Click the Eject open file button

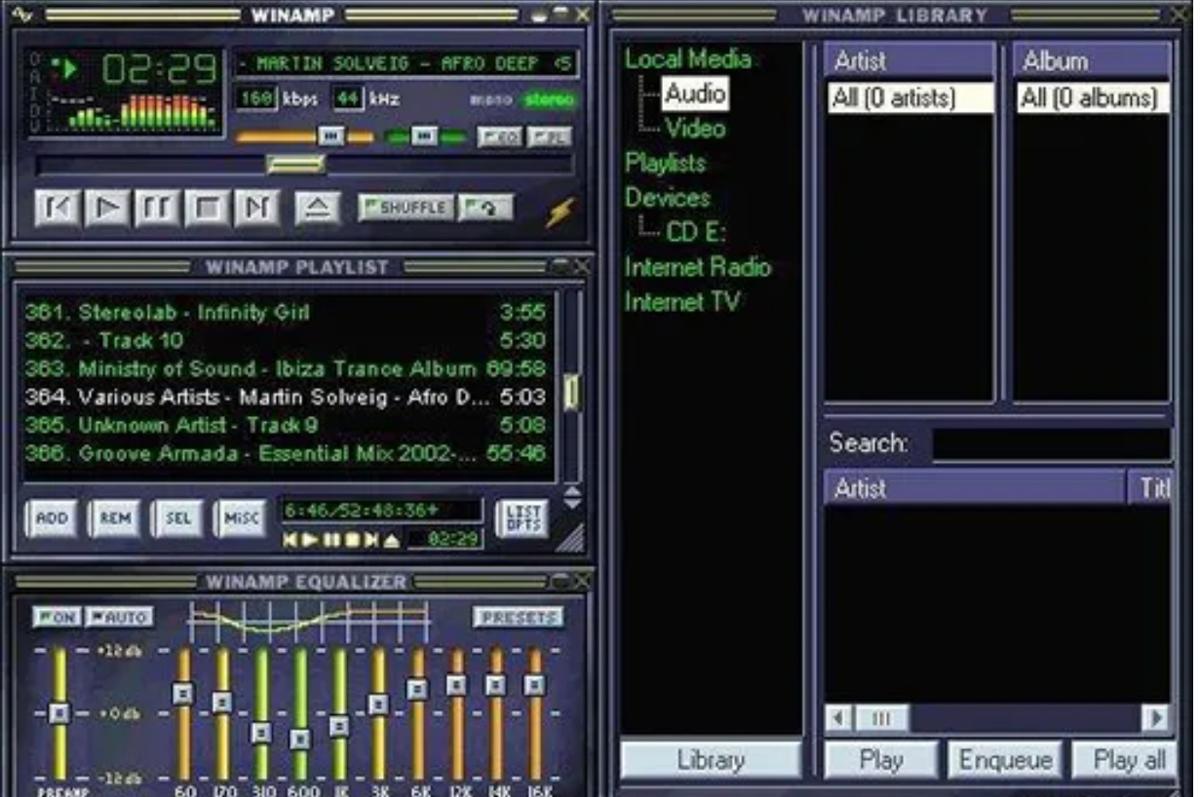(317, 208)
